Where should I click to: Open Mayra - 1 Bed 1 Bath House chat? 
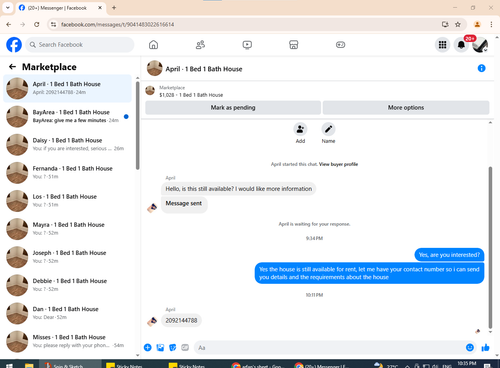pos(67,229)
